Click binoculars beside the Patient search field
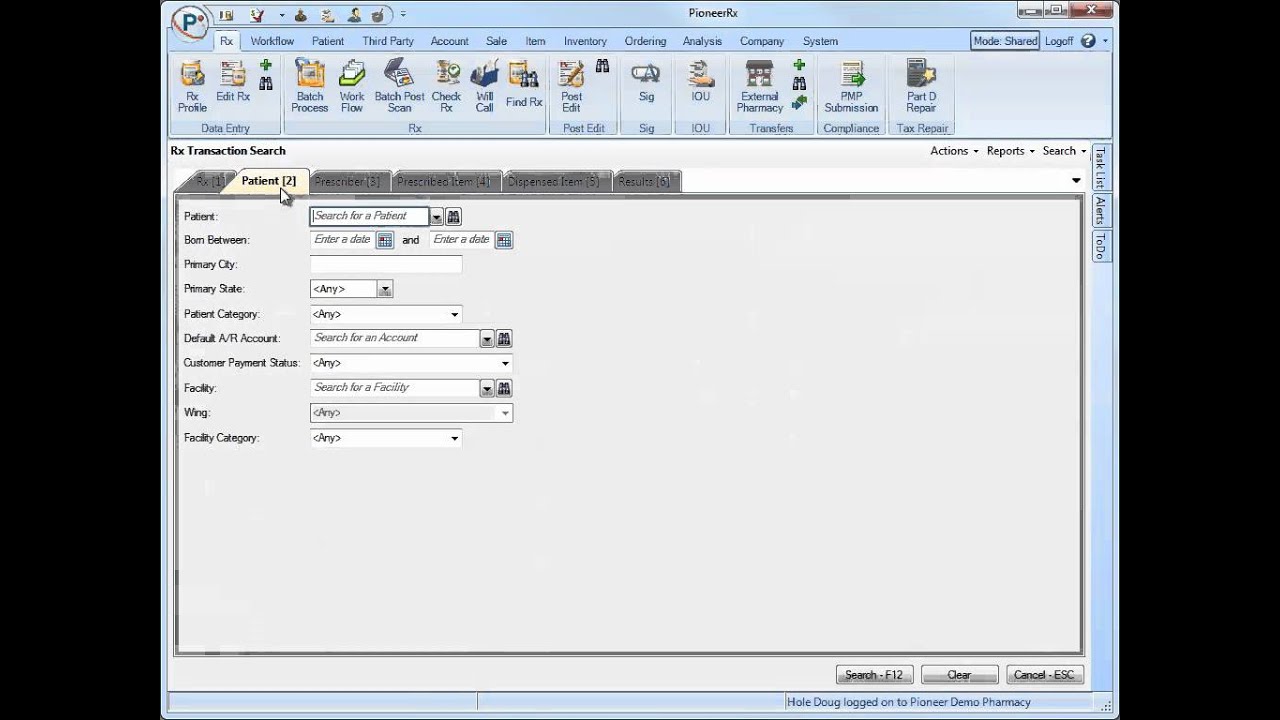Screen dimensions: 1280x720 click(x=453, y=216)
